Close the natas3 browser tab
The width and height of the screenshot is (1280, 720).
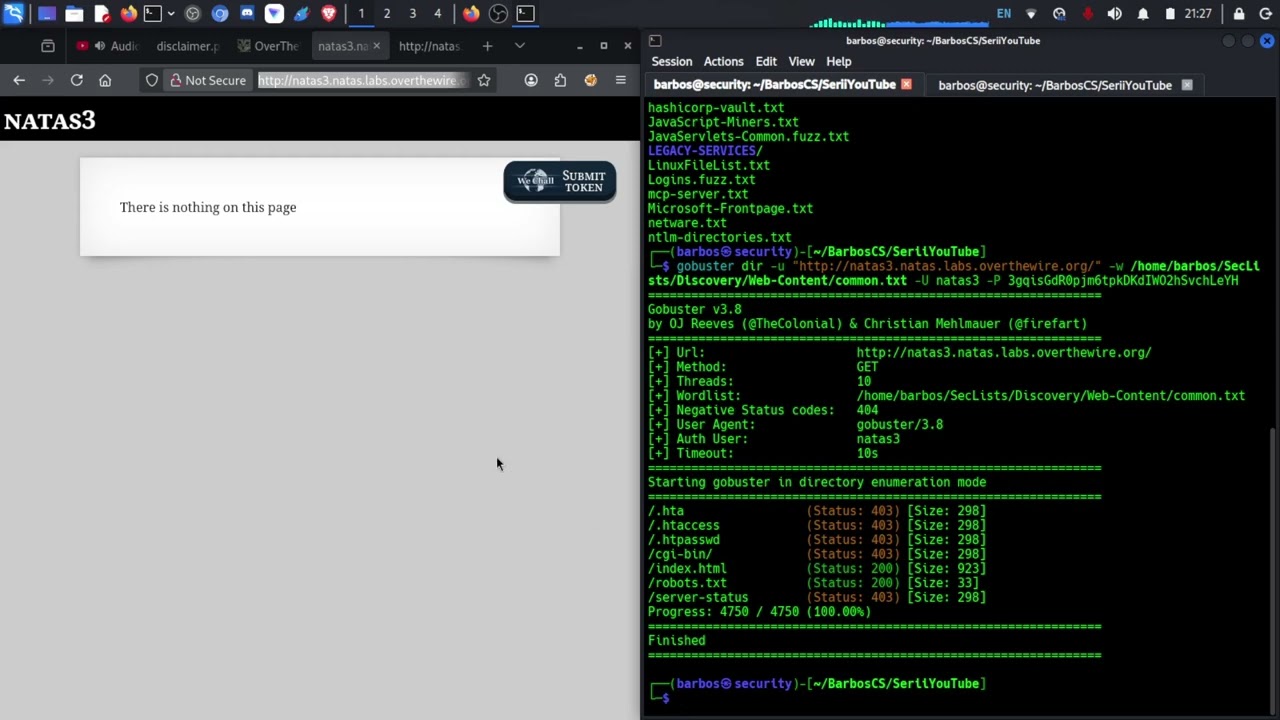point(376,46)
